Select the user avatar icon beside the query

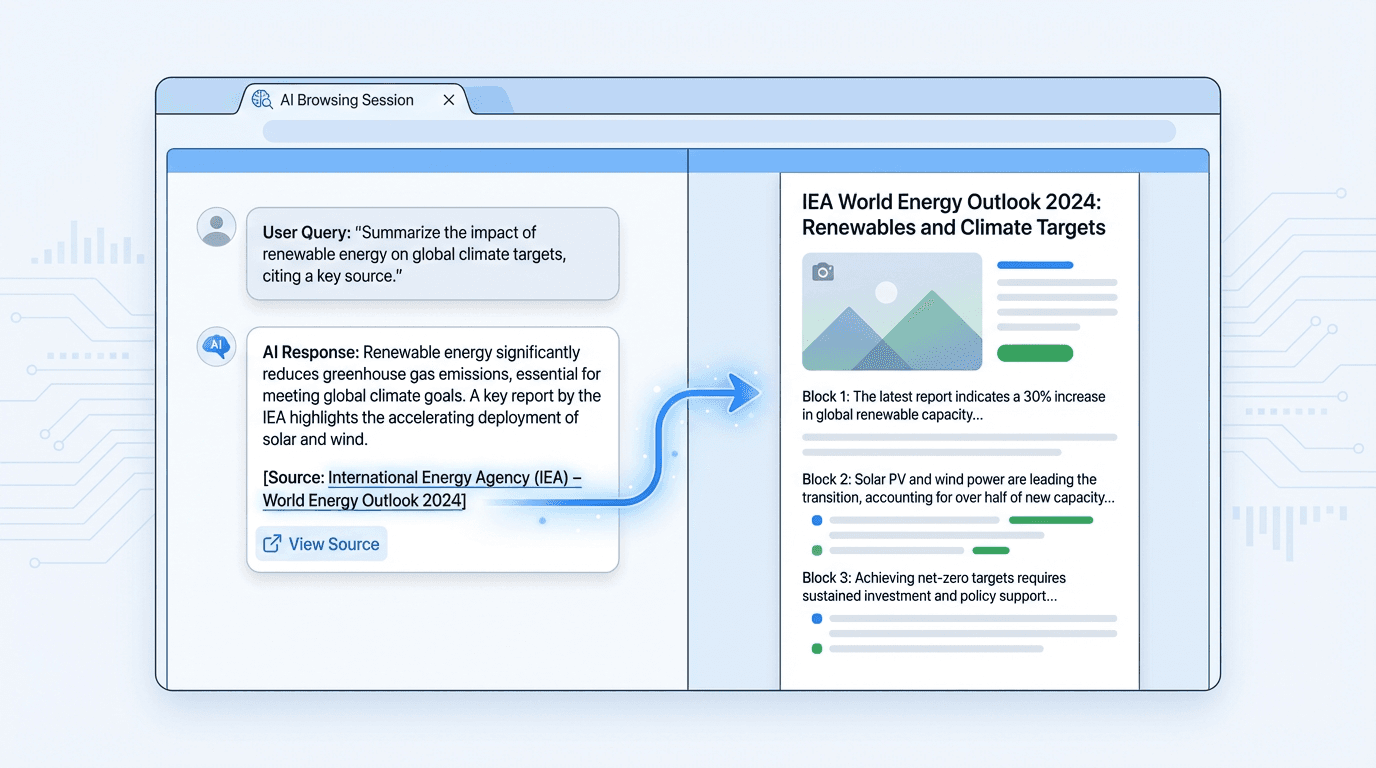pos(216,226)
